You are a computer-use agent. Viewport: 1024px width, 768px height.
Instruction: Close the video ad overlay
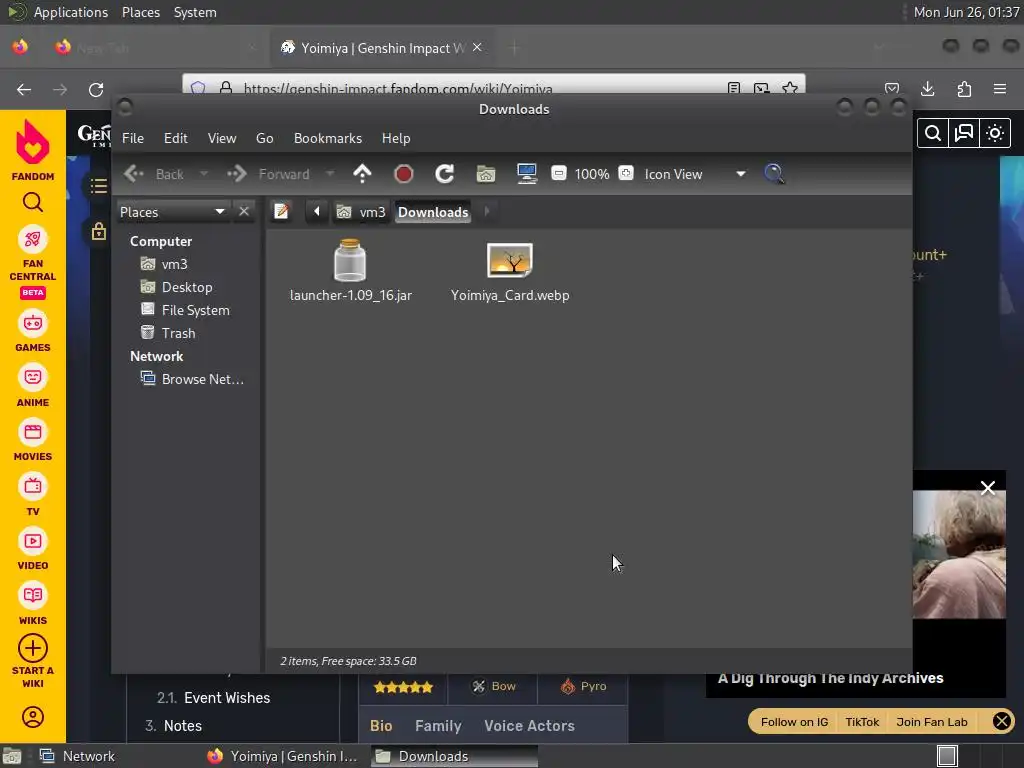987,488
